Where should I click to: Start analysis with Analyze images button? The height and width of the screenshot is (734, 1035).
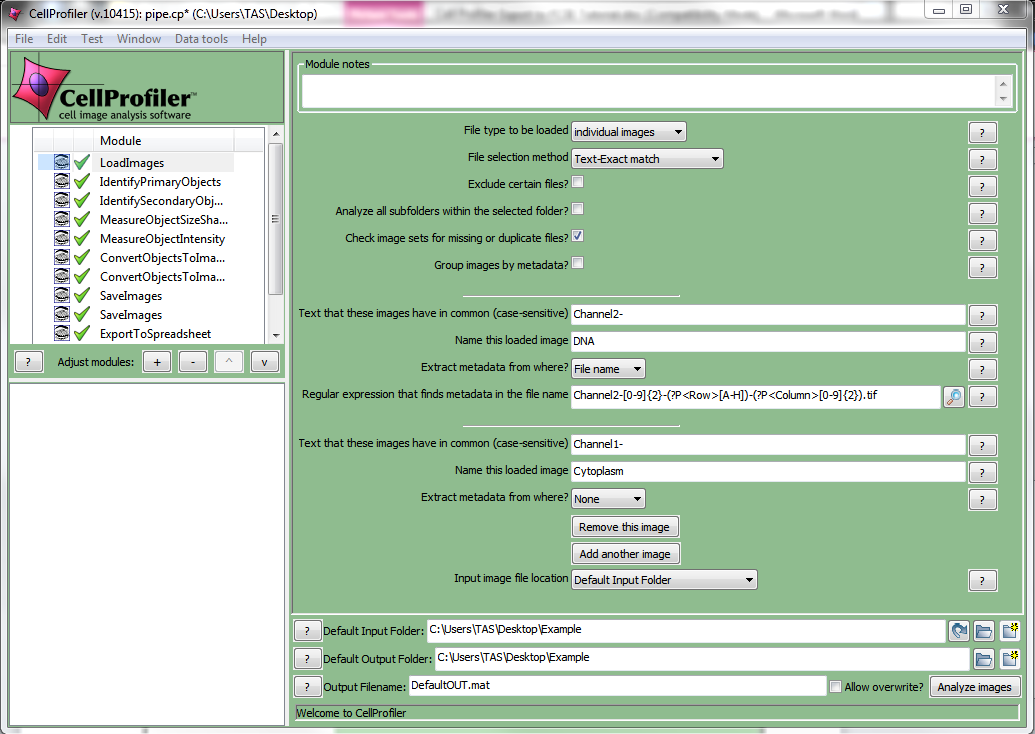point(974,686)
